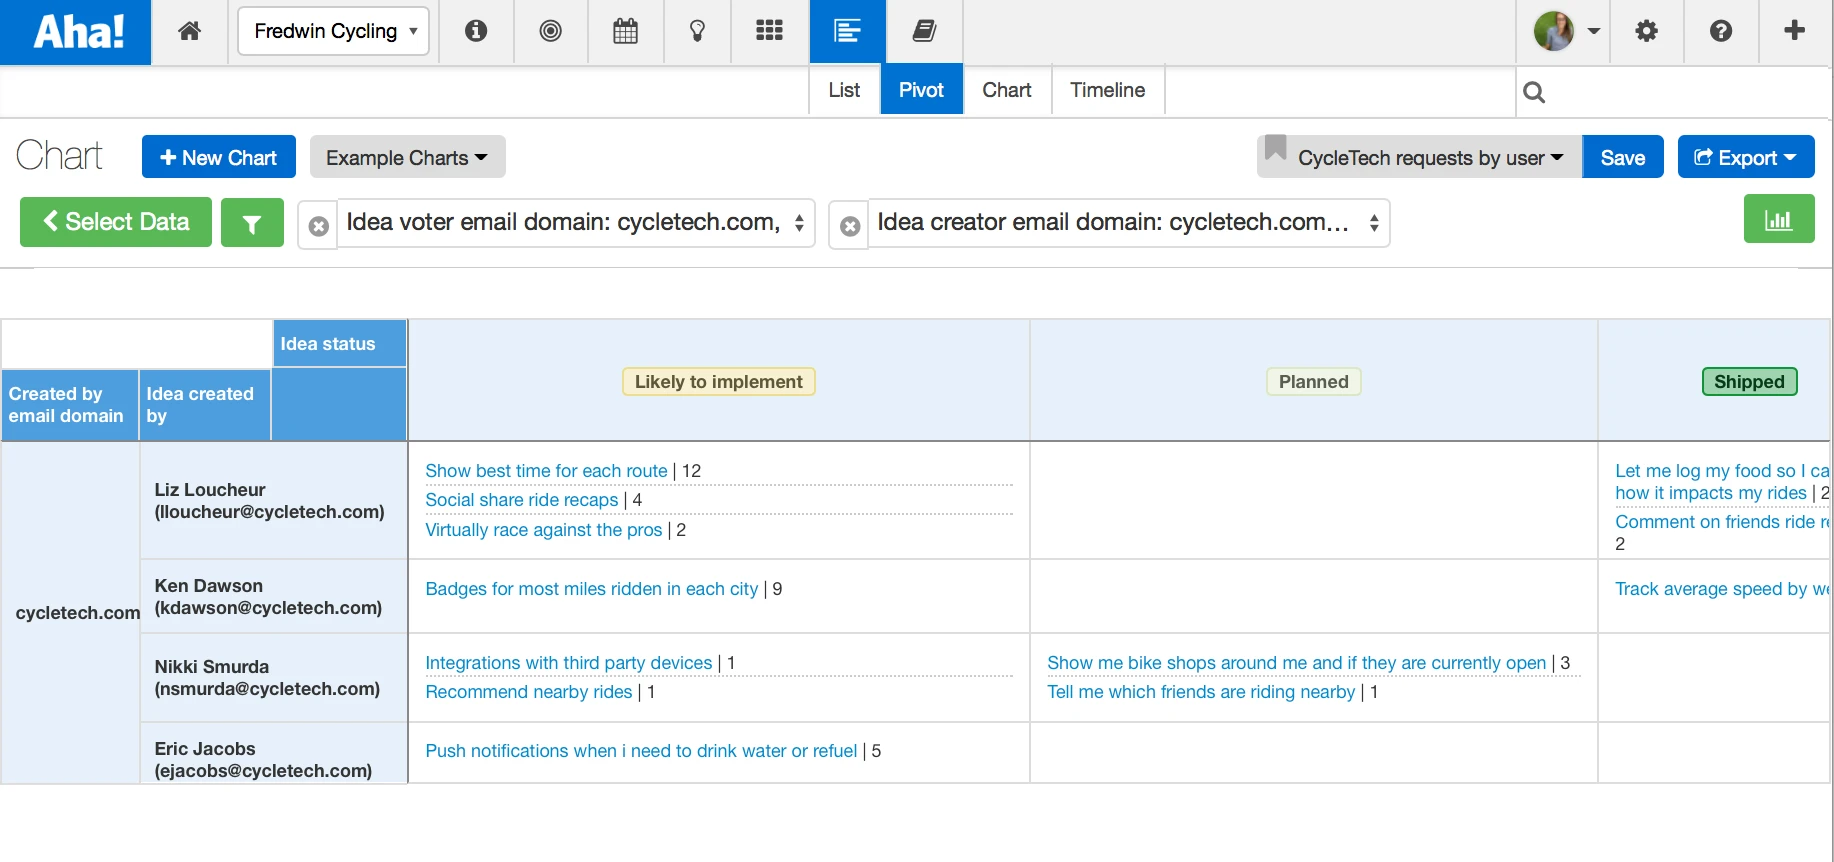Switch to the Chart tab
The height and width of the screenshot is (862, 1834).
tap(1007, 90)
